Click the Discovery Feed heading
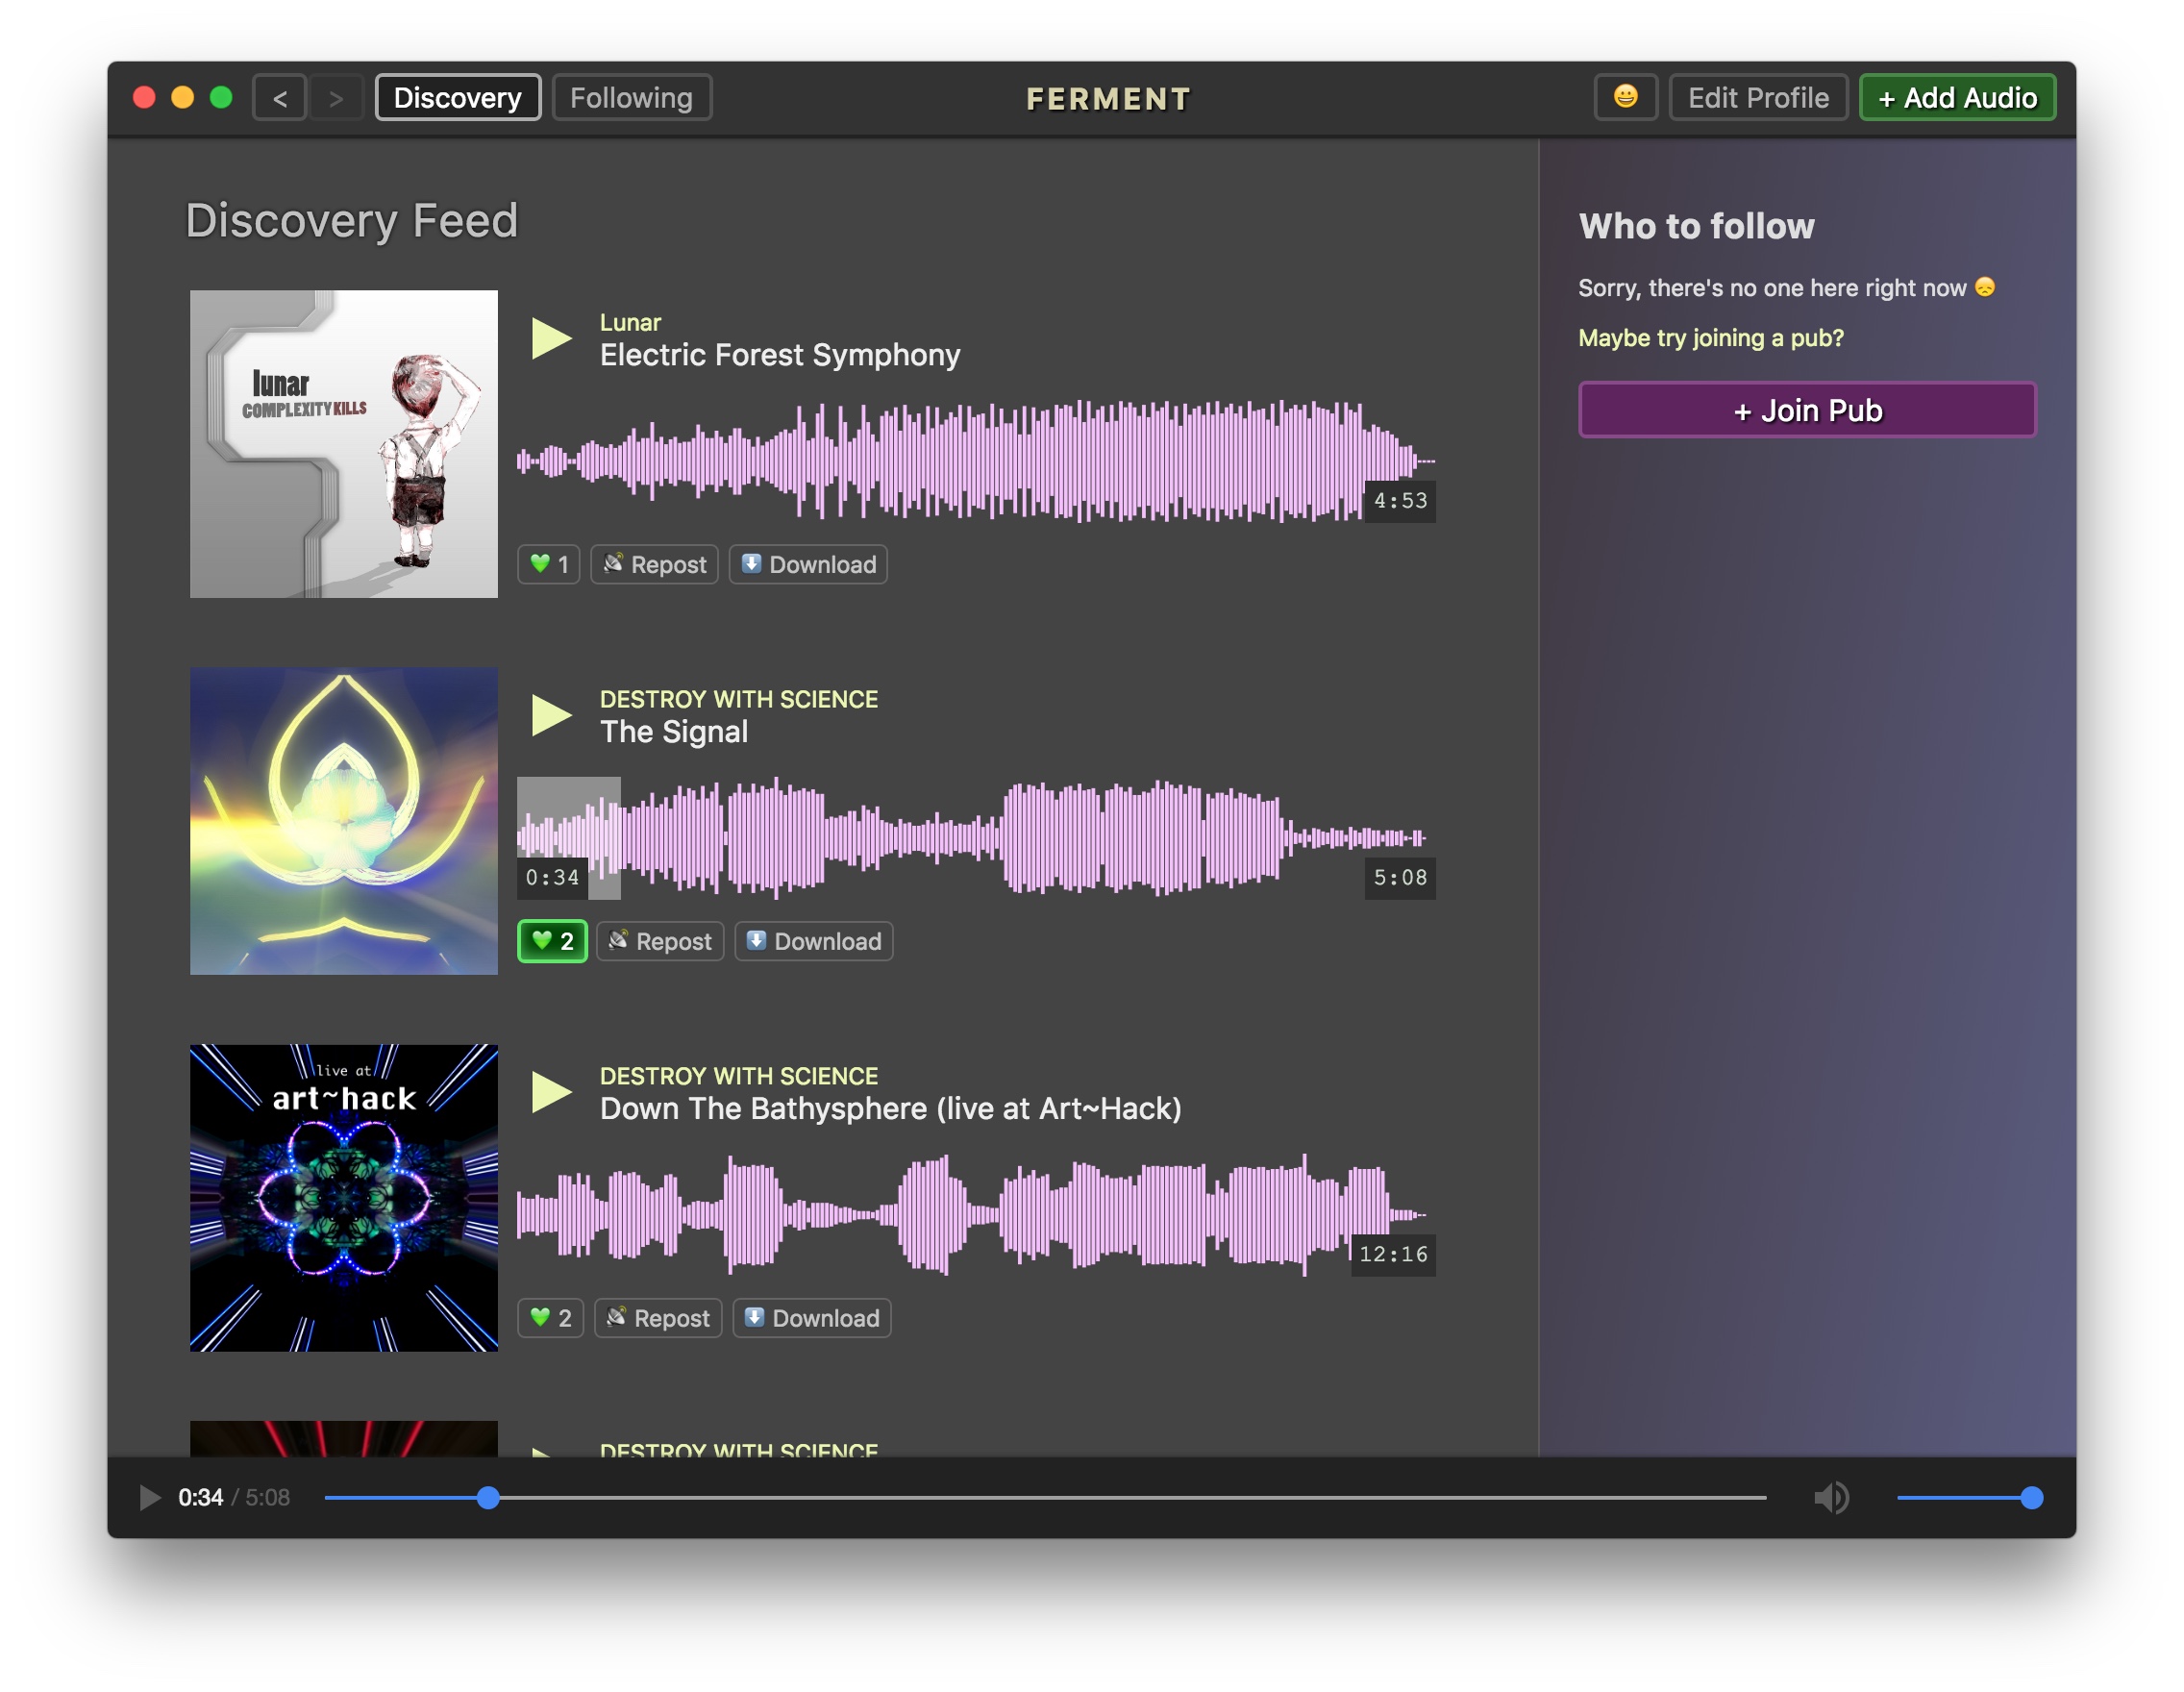2184x1692 pixels. (x=352, y=221)
